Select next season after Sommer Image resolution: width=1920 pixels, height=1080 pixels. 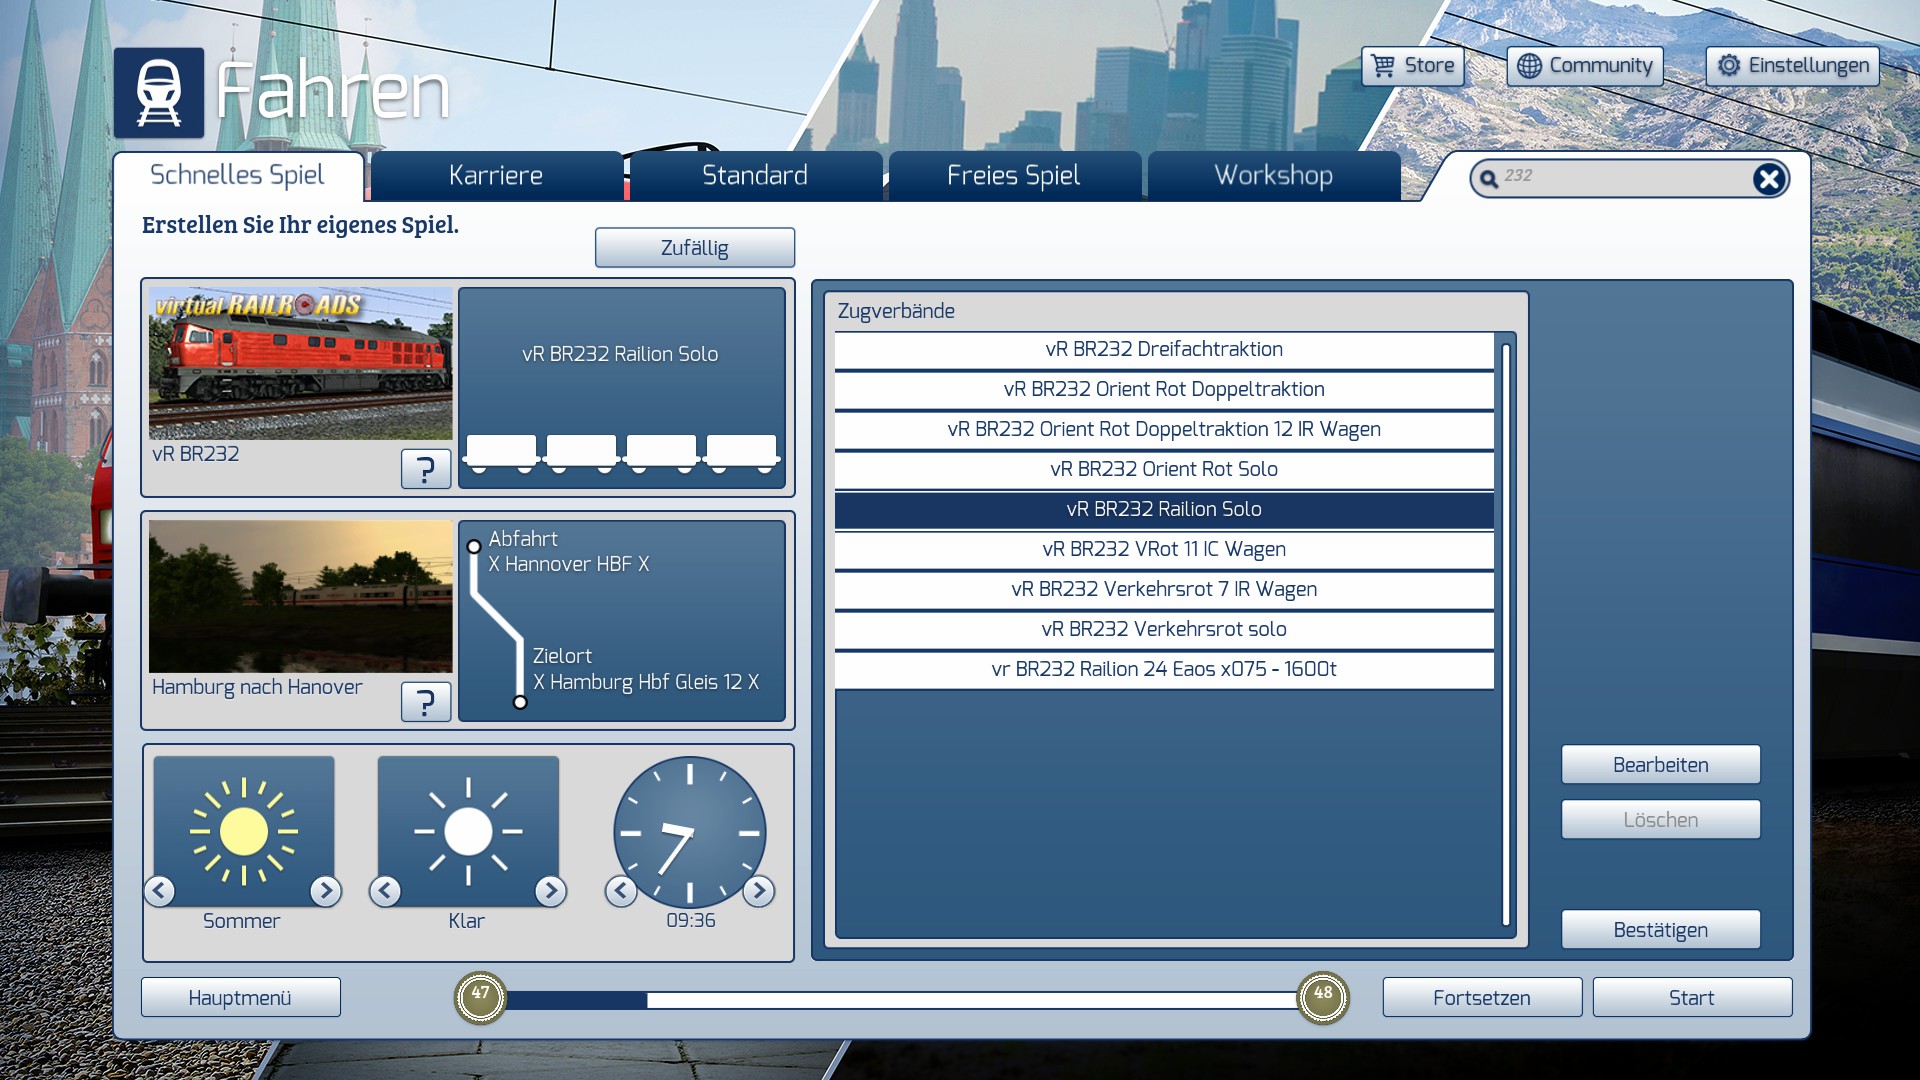click(325, 890)
